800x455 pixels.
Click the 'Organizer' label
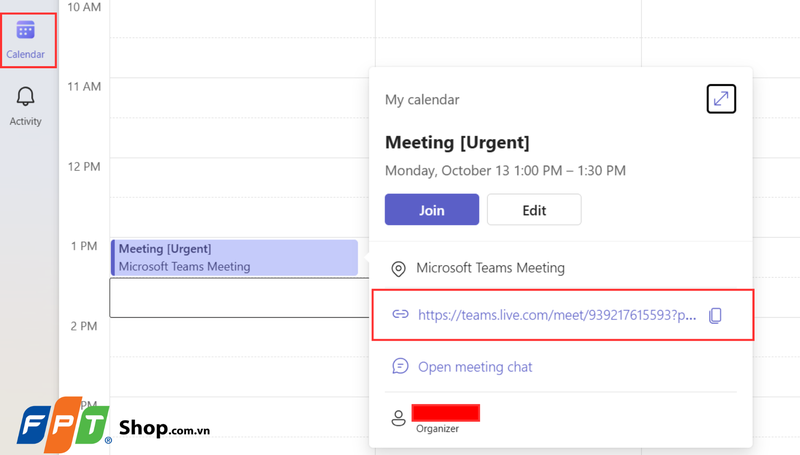(437, 429)
